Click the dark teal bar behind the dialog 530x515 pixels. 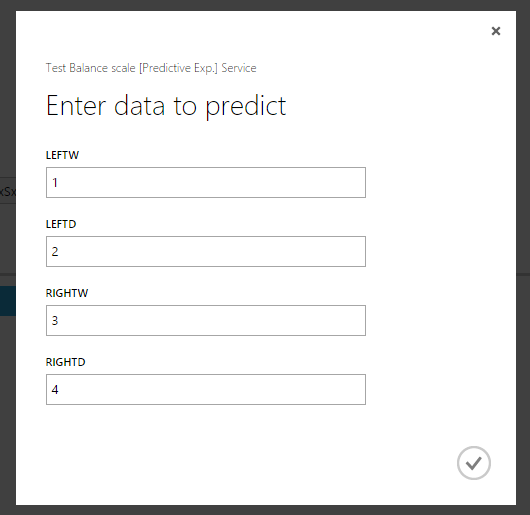pyautogui.click(x=8, y=301)
